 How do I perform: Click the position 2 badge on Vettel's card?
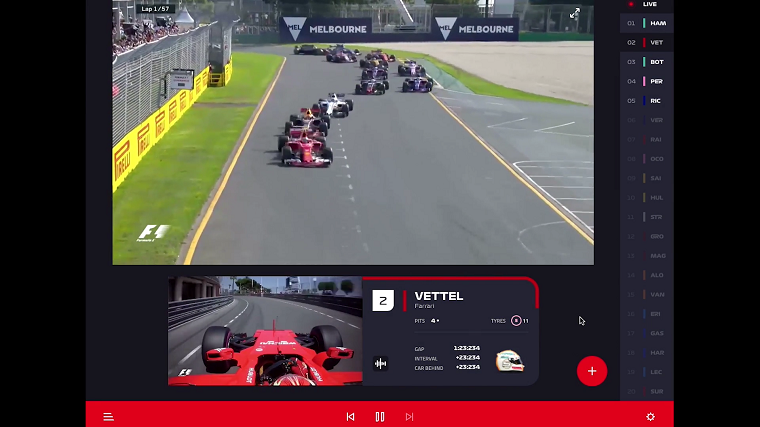383,300
